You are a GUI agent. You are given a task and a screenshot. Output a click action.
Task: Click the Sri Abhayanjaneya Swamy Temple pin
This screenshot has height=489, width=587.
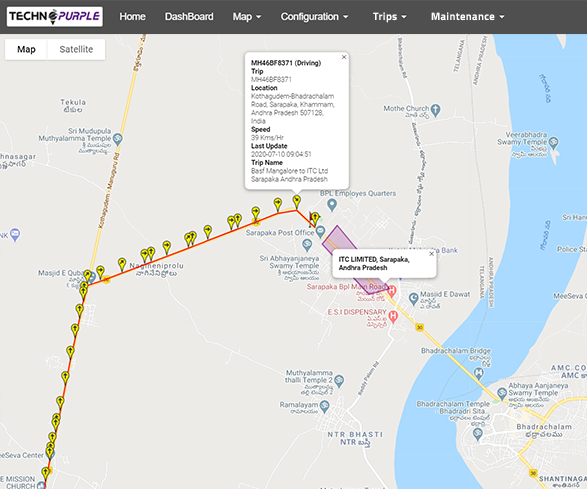307,245
